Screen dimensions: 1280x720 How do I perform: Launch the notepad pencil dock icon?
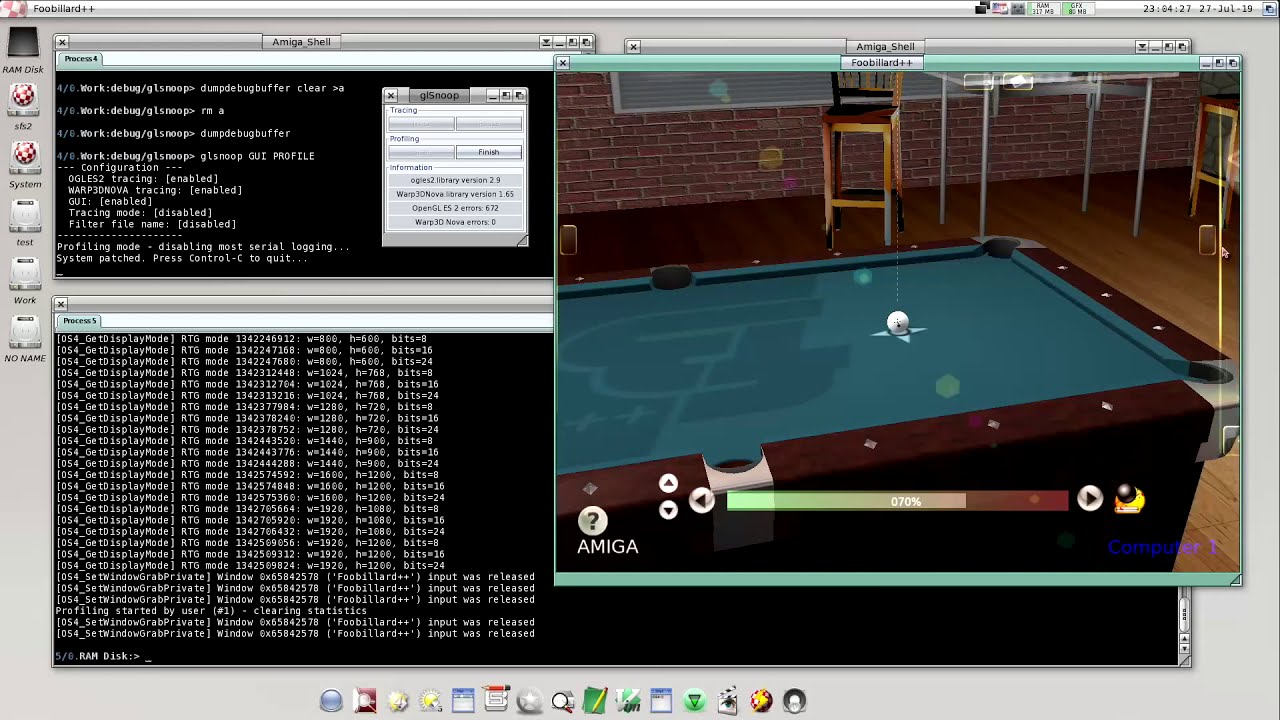[595, 701]
